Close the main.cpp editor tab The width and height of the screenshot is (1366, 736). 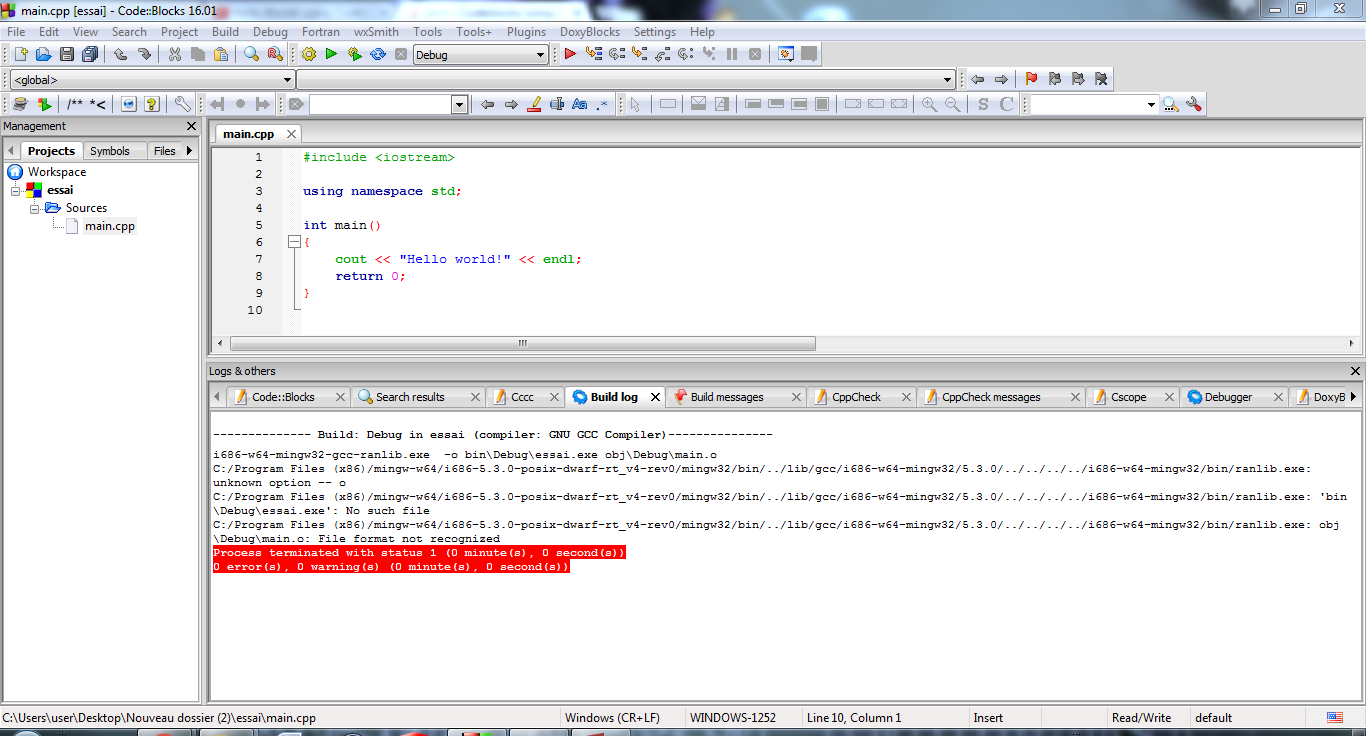click(291, 134)
